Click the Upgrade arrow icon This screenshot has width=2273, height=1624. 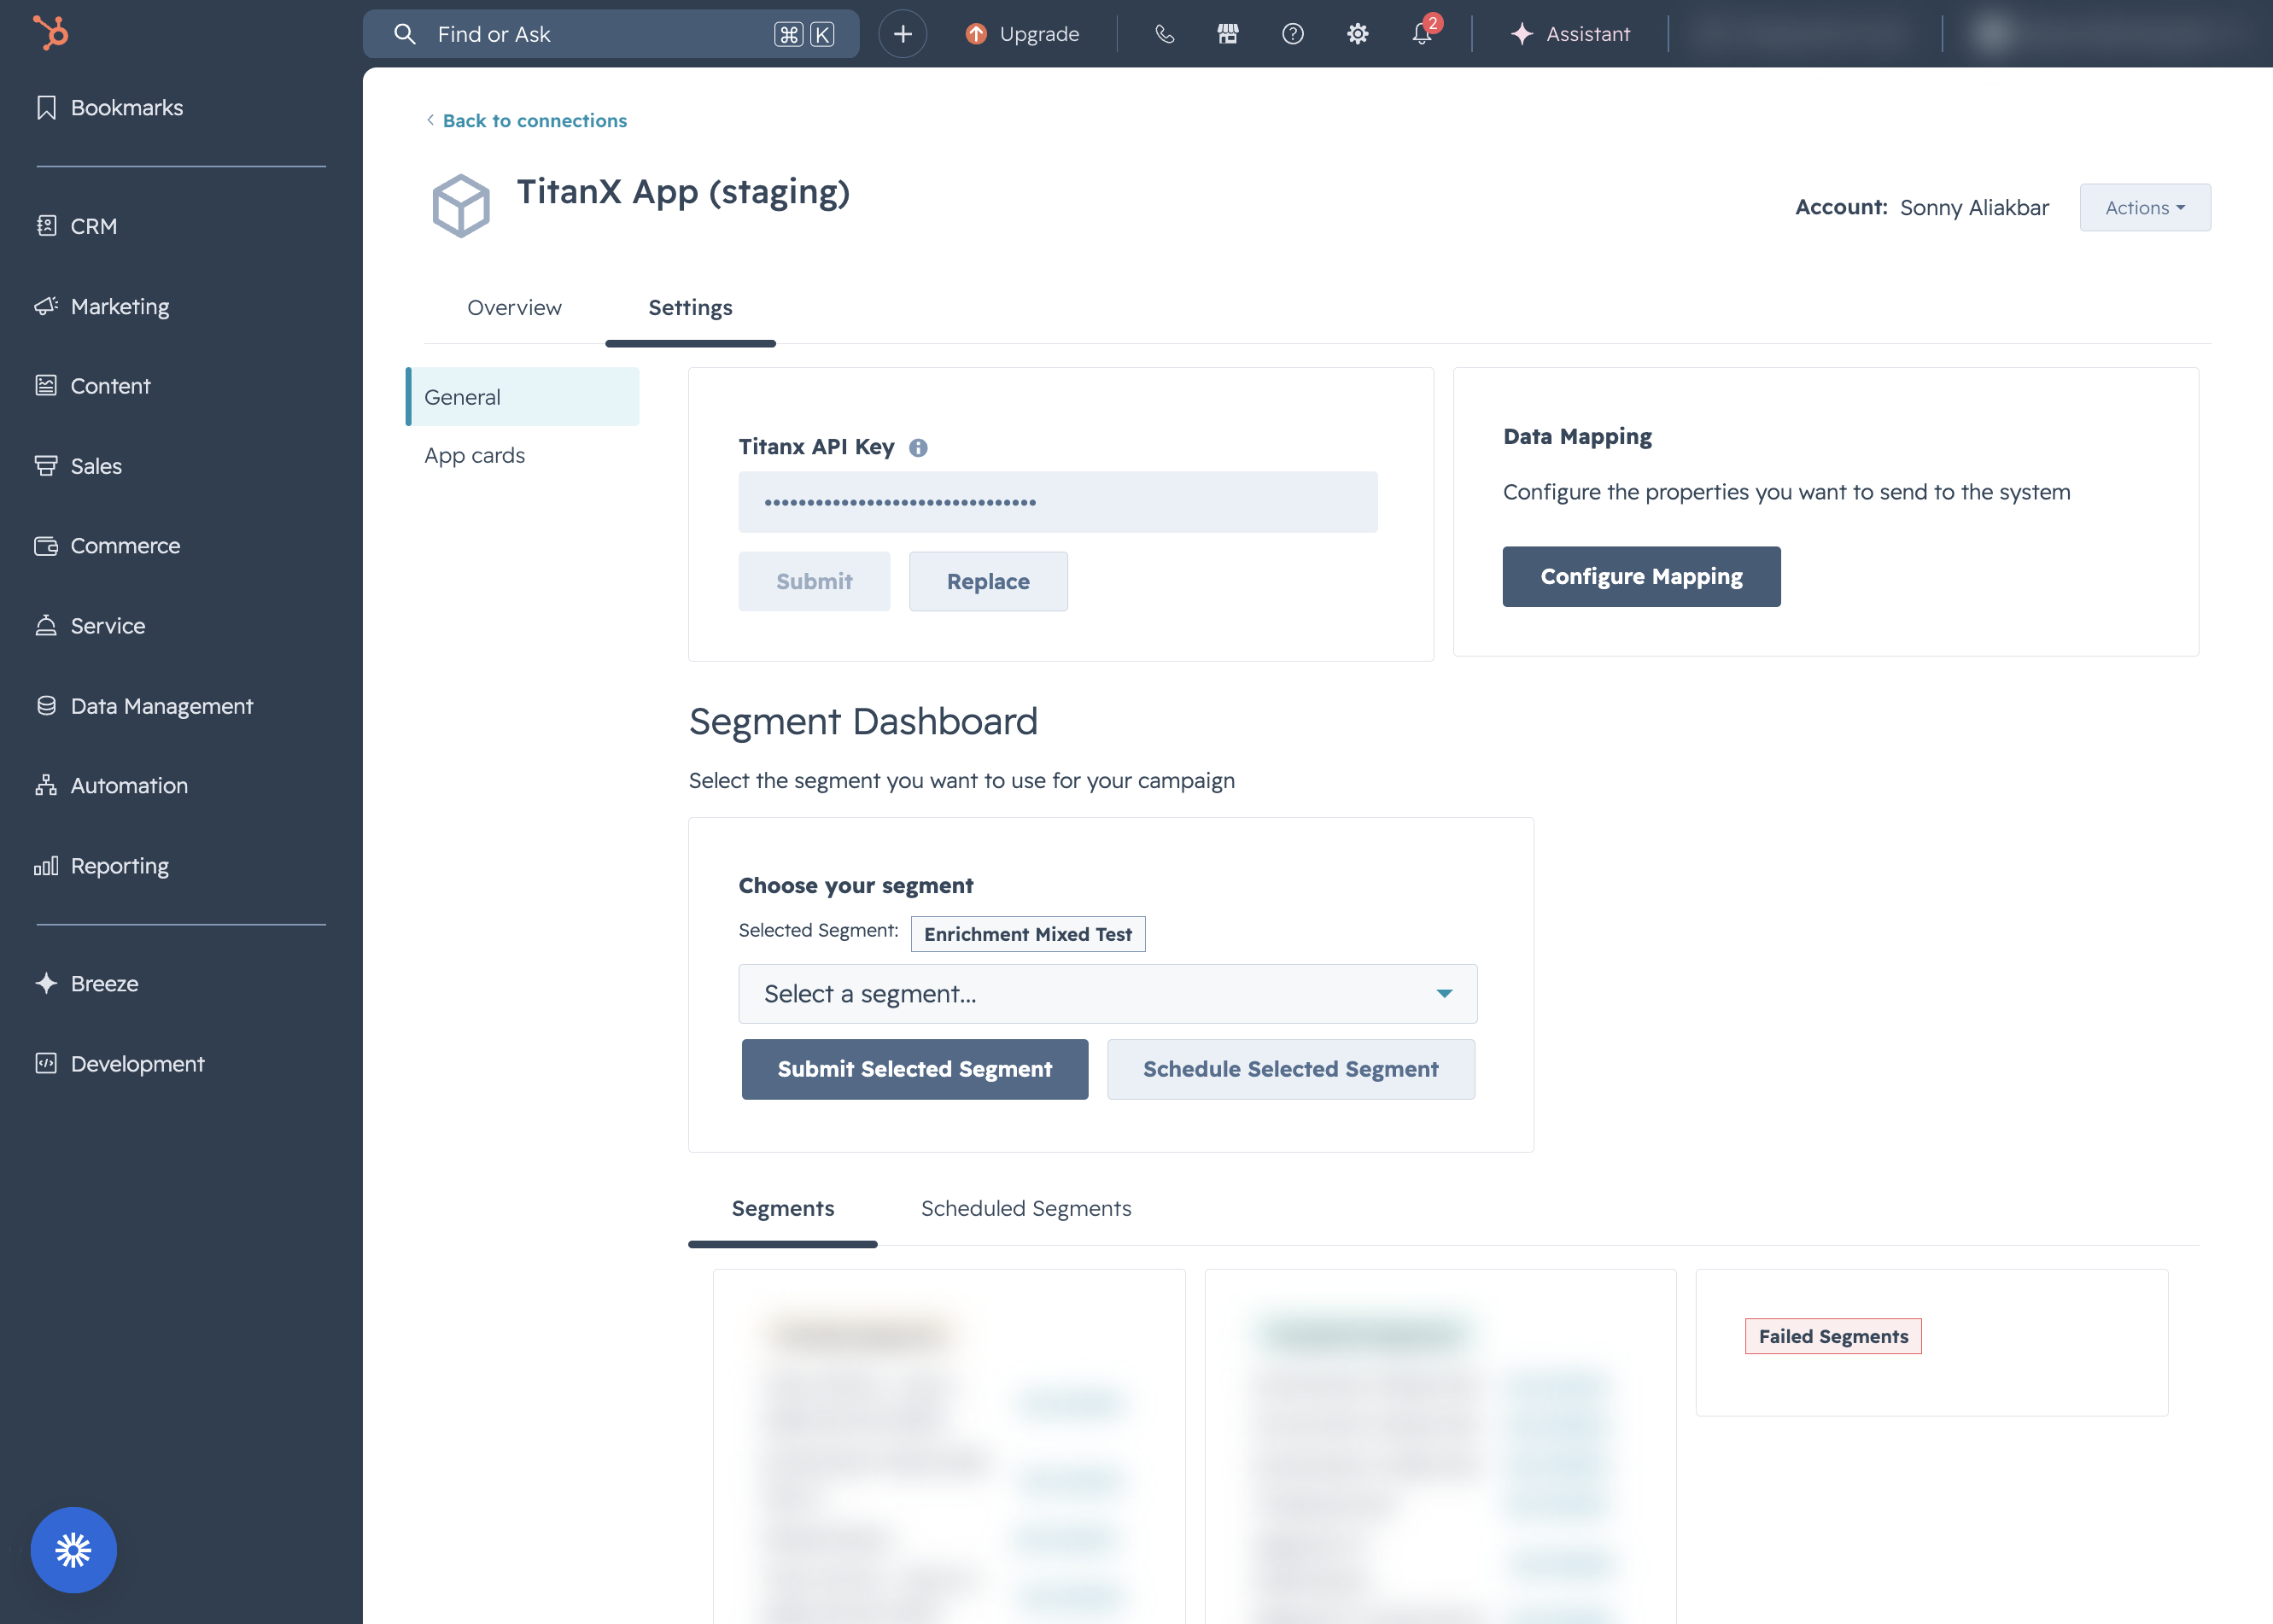coord(976,34)
